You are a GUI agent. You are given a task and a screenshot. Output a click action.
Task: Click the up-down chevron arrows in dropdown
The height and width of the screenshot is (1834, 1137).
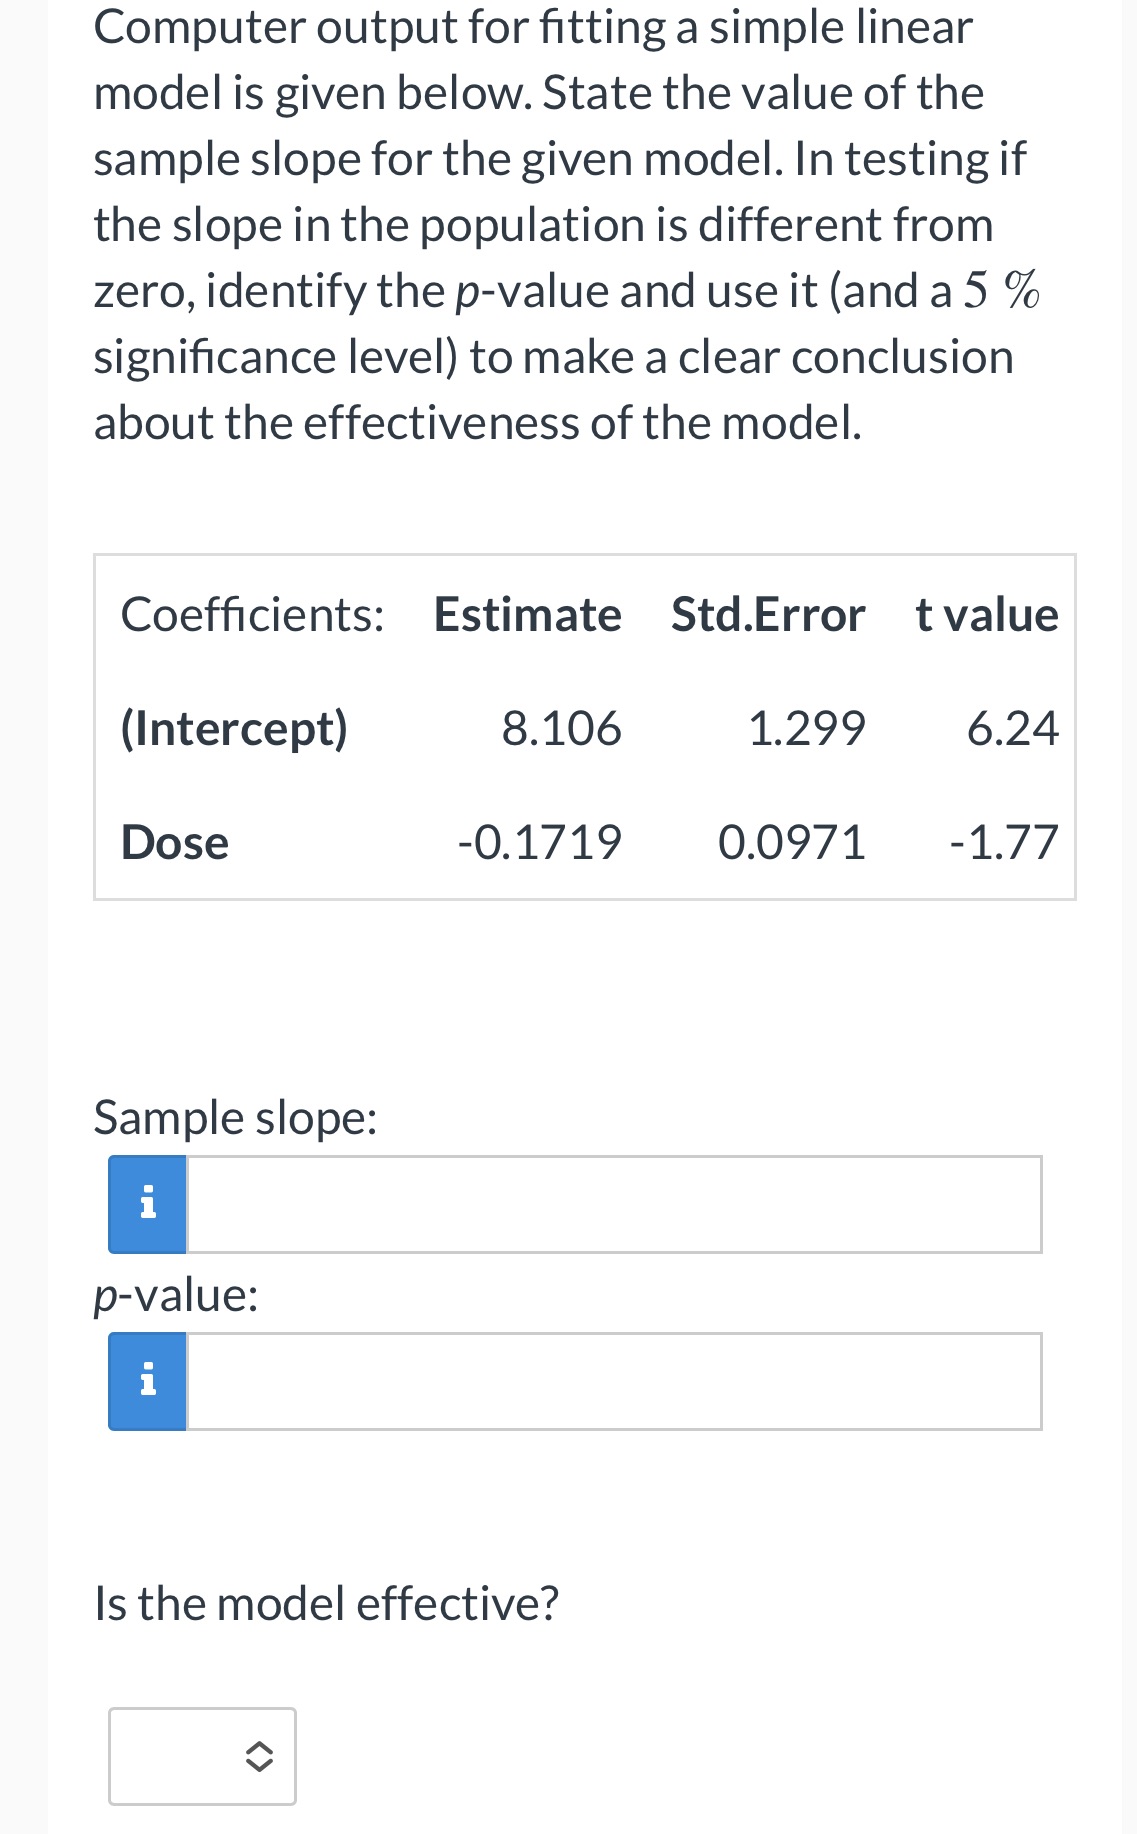pyautogui.click(x=259, y=1756)
